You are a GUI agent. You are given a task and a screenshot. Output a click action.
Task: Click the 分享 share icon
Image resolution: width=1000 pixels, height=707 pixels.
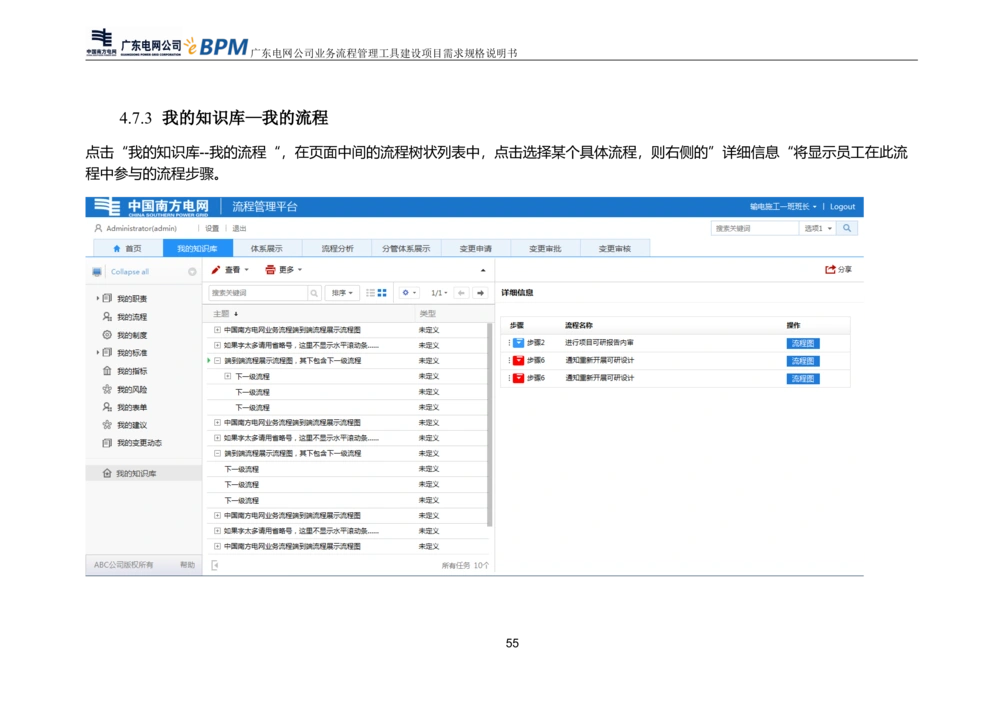[x=830, y=269]
